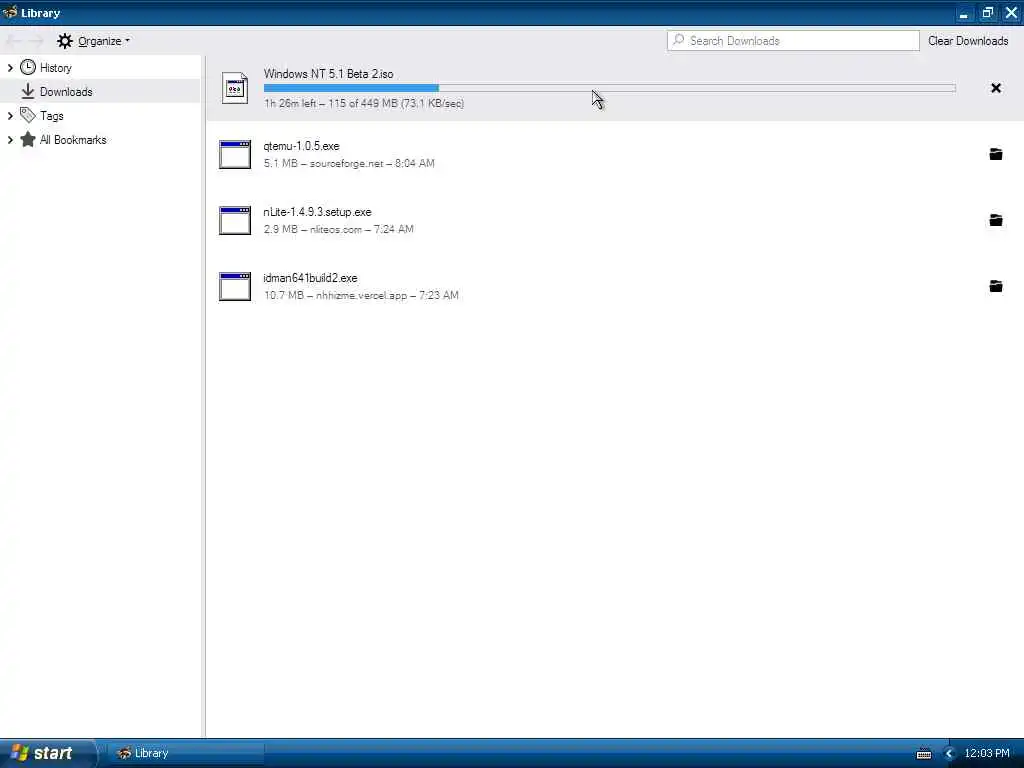Click the Downloads arrow icon in sidebar
The image size is (1024, 768).
[x=27, y=91]
